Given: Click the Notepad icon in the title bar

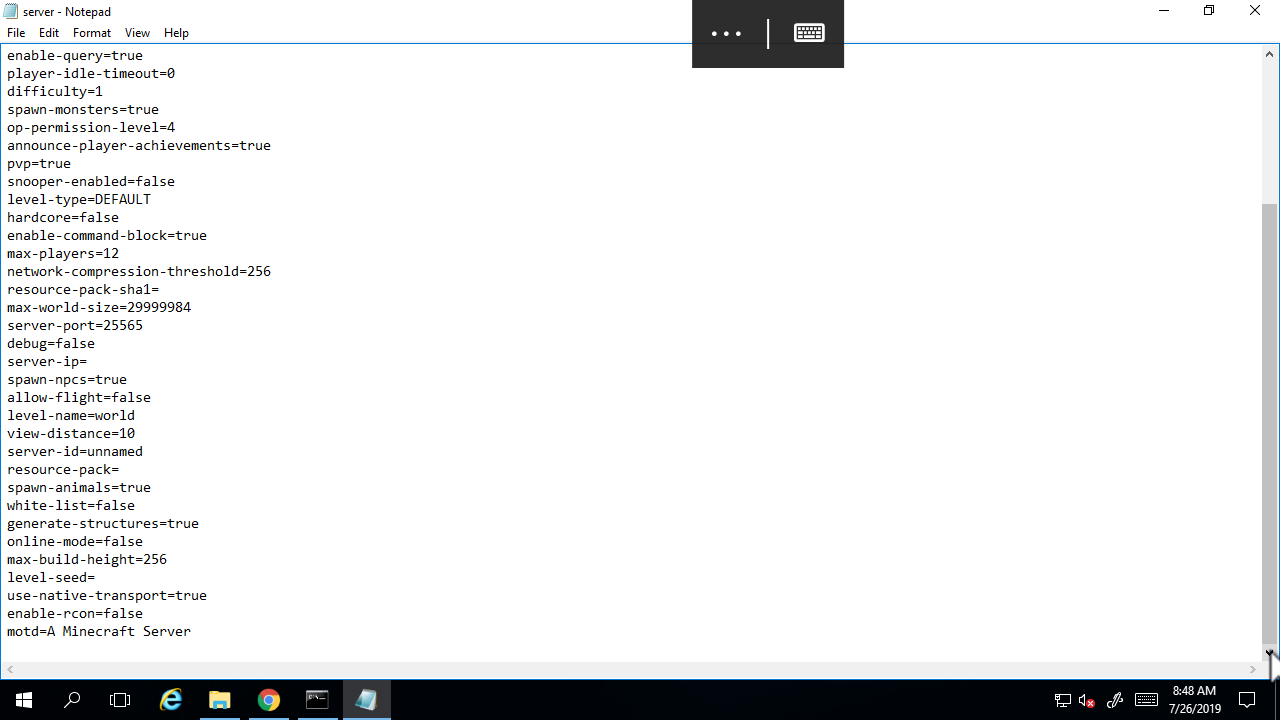Looking at the screenshot, I should coord(11,11).
